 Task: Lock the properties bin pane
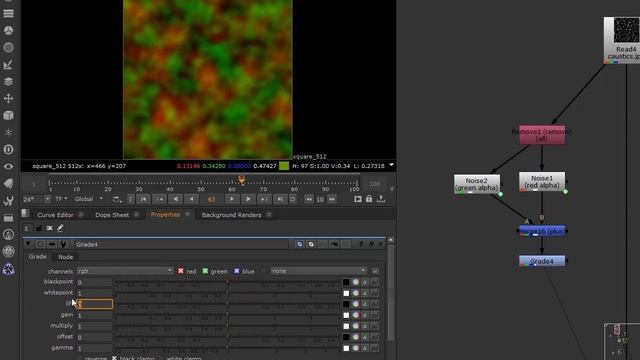pos(39,228)
